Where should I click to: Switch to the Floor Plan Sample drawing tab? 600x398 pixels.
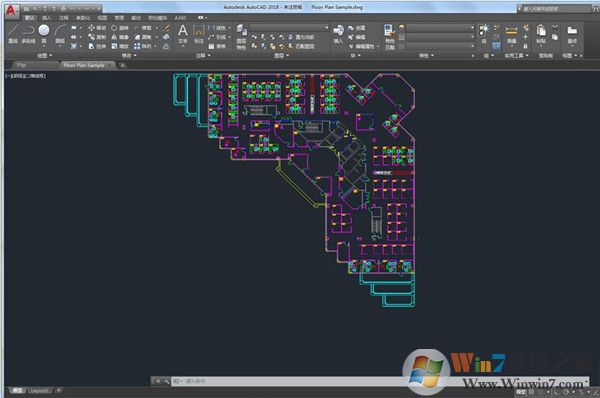pos(84,65)
